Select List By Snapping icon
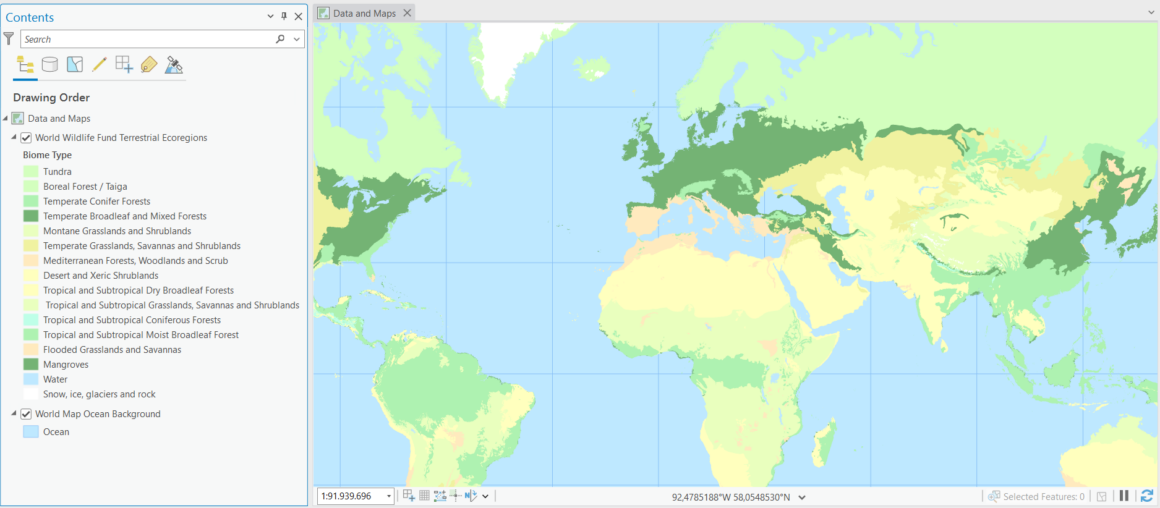 [x=124, y=64]
